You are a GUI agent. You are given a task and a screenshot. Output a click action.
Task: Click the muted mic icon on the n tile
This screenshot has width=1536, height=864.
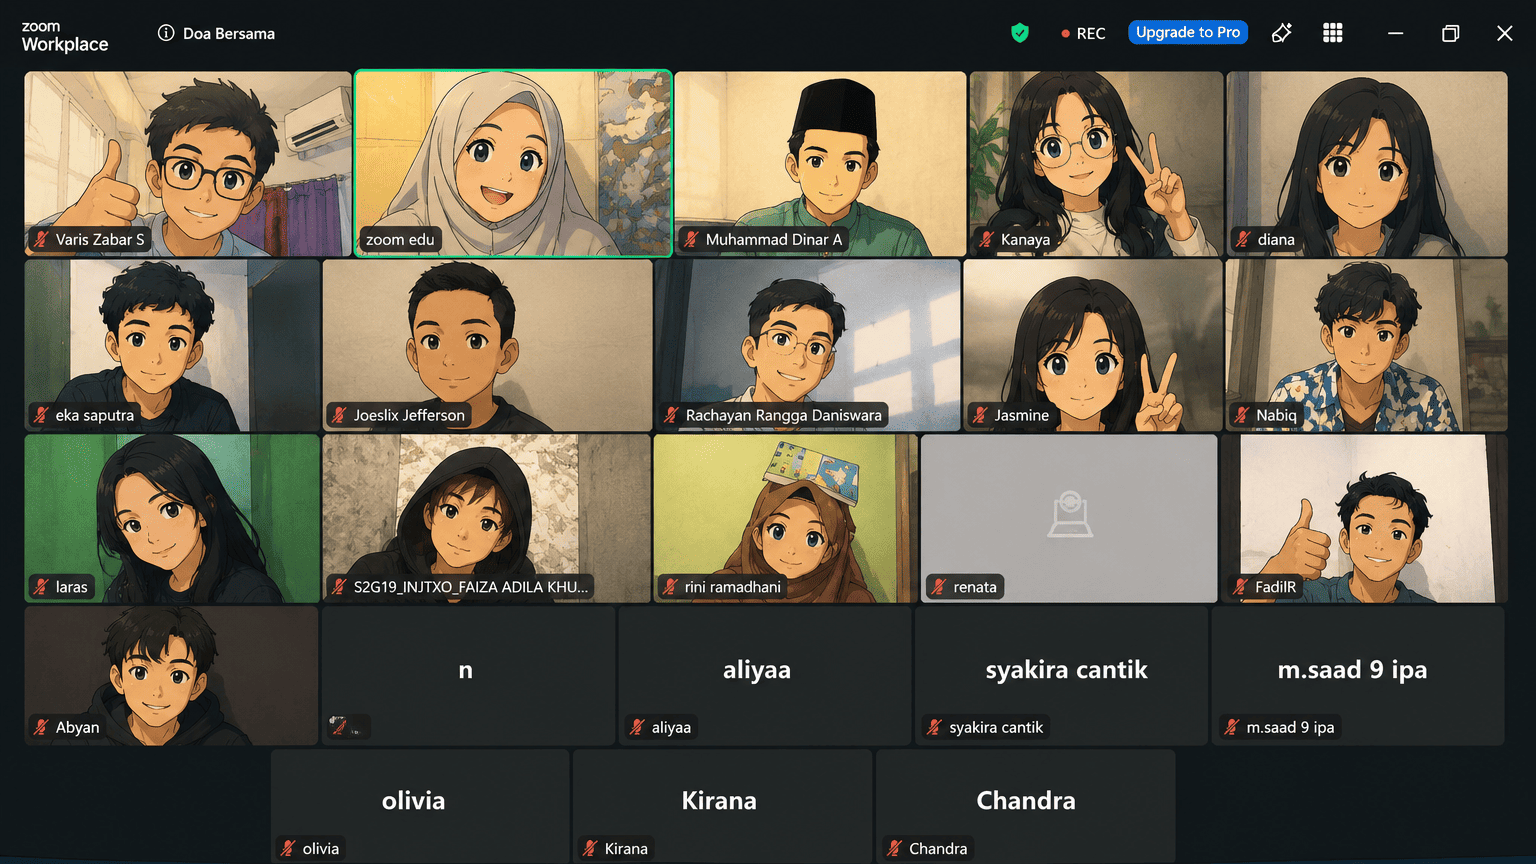339,728
